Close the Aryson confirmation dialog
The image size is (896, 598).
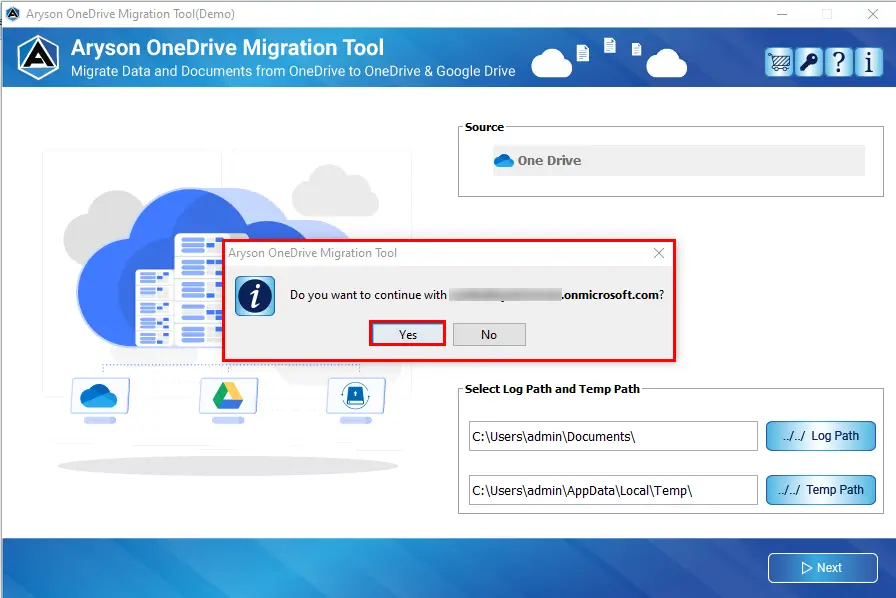tap(659, 253)
